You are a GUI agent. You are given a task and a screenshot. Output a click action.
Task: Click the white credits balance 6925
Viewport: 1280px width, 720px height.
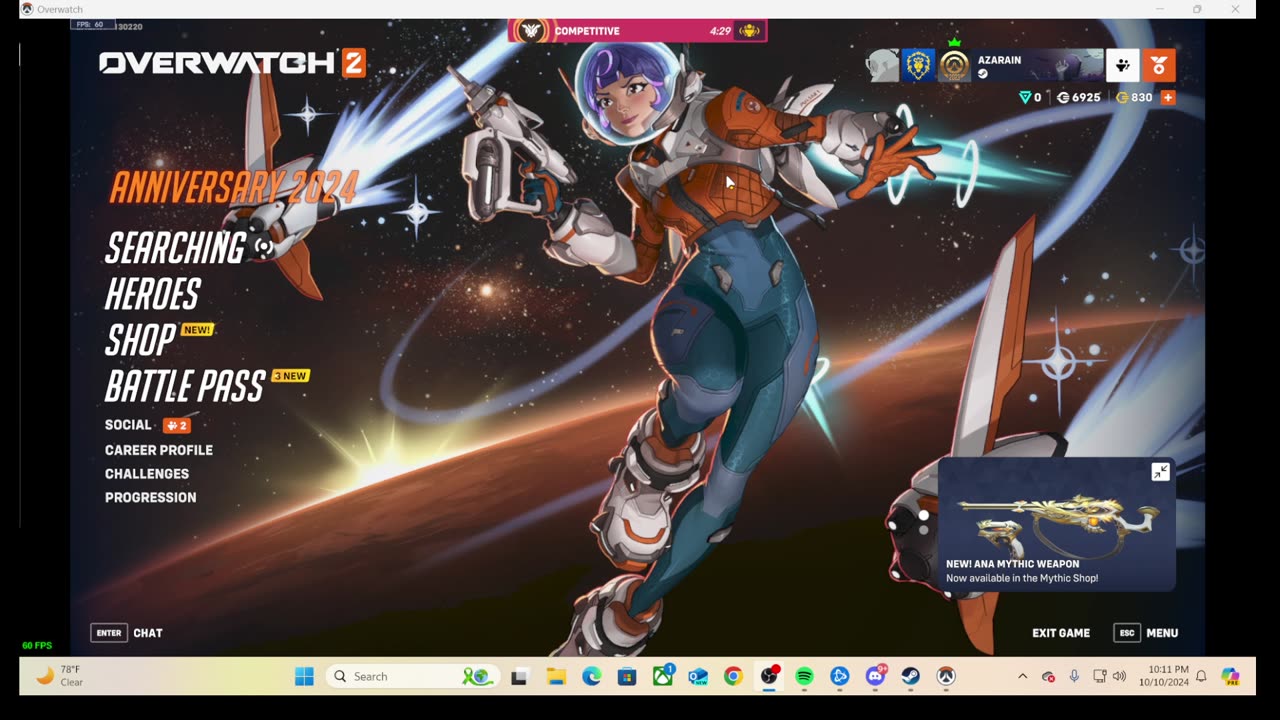click(1078, 98)
